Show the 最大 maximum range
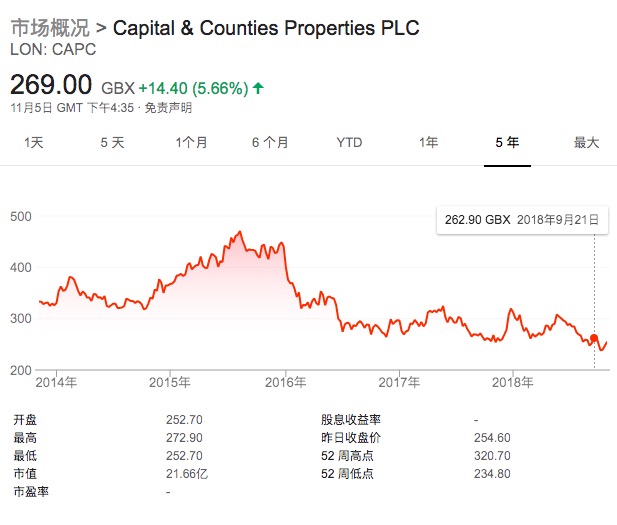 [586, 142]
